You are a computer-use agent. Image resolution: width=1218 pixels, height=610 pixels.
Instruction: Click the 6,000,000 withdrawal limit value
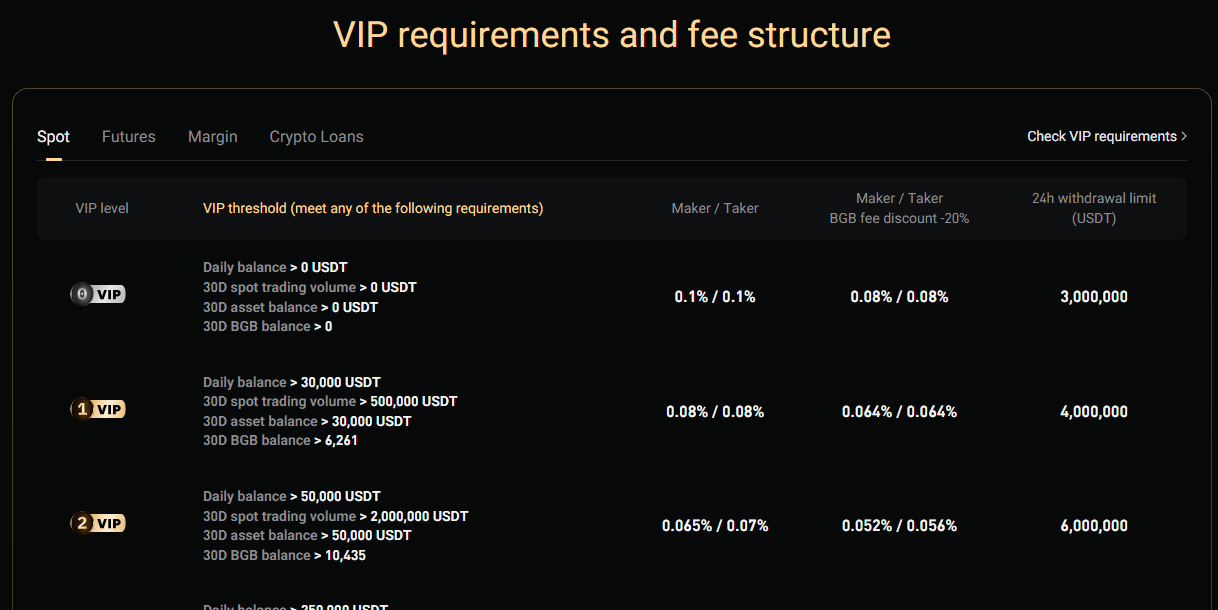click(1094, 526)
